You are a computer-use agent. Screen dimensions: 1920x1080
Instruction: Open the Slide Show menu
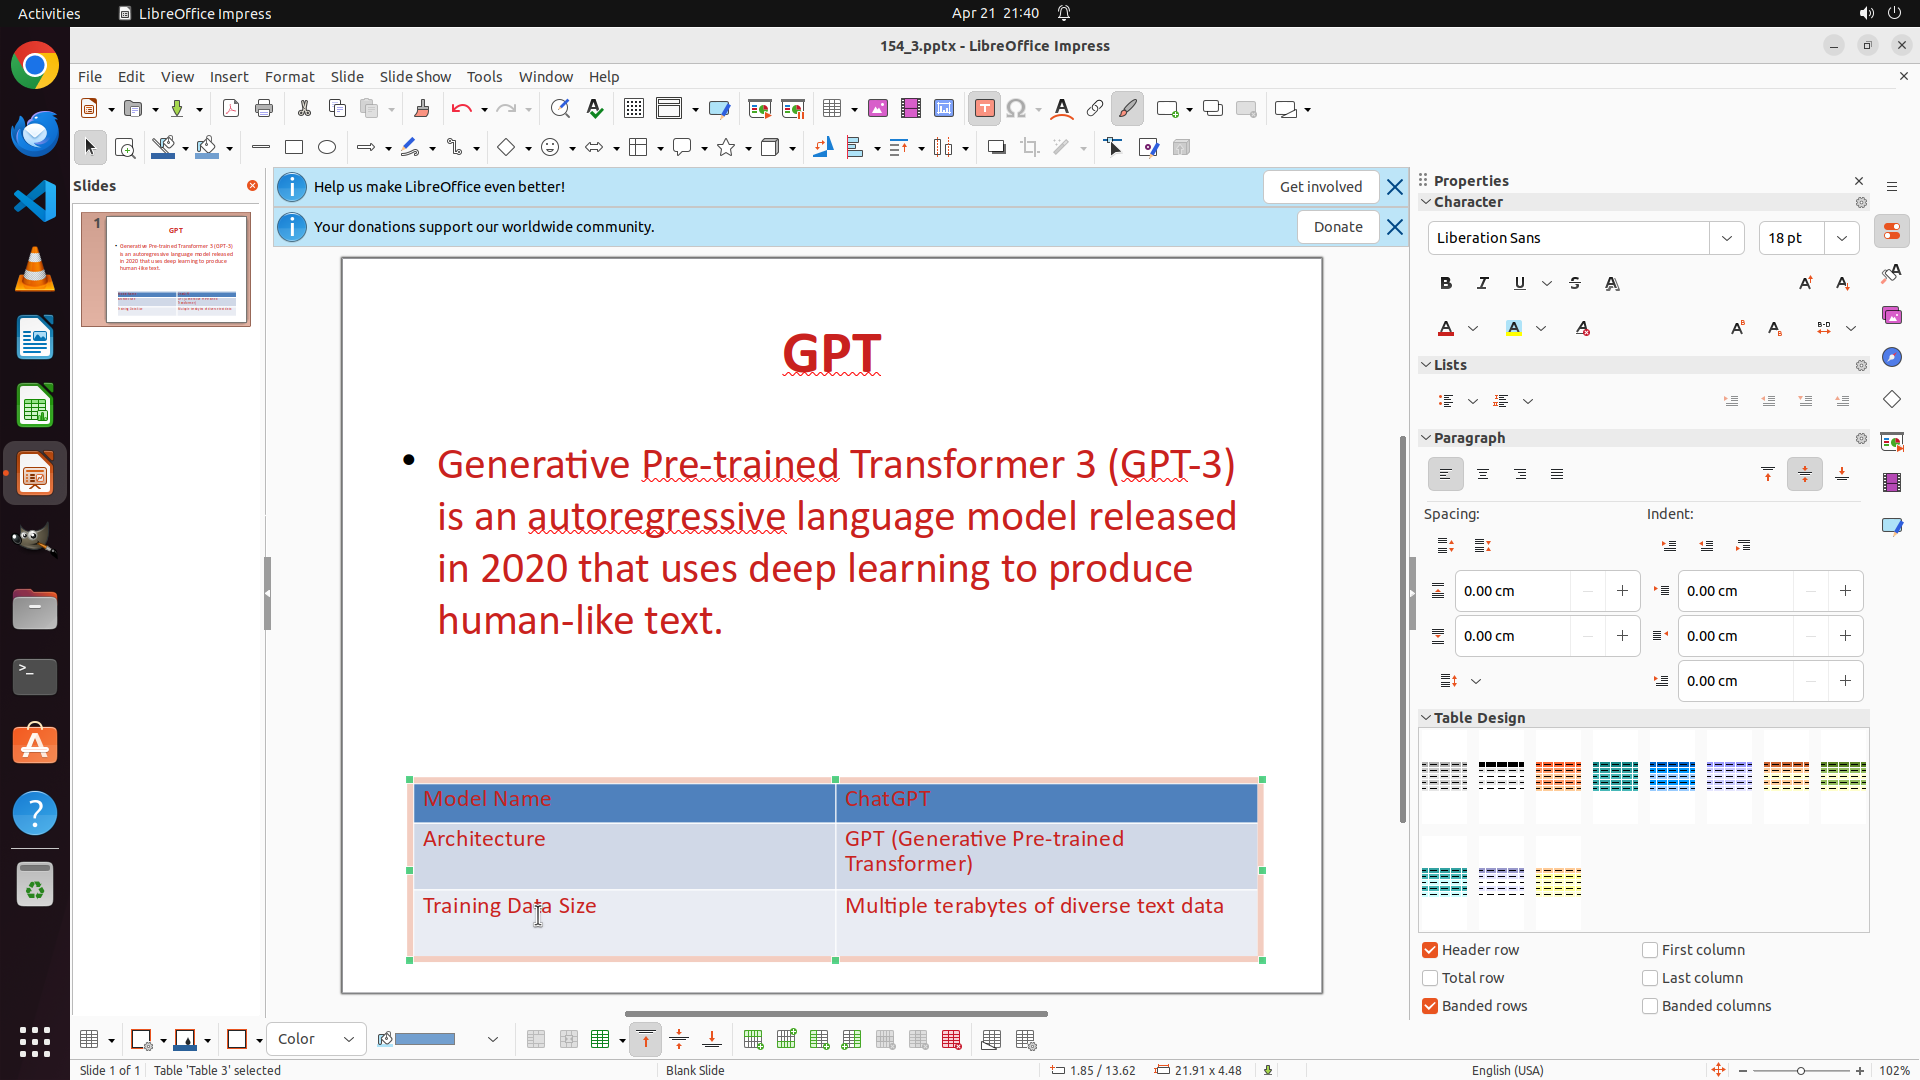click(x=415, y=77)
